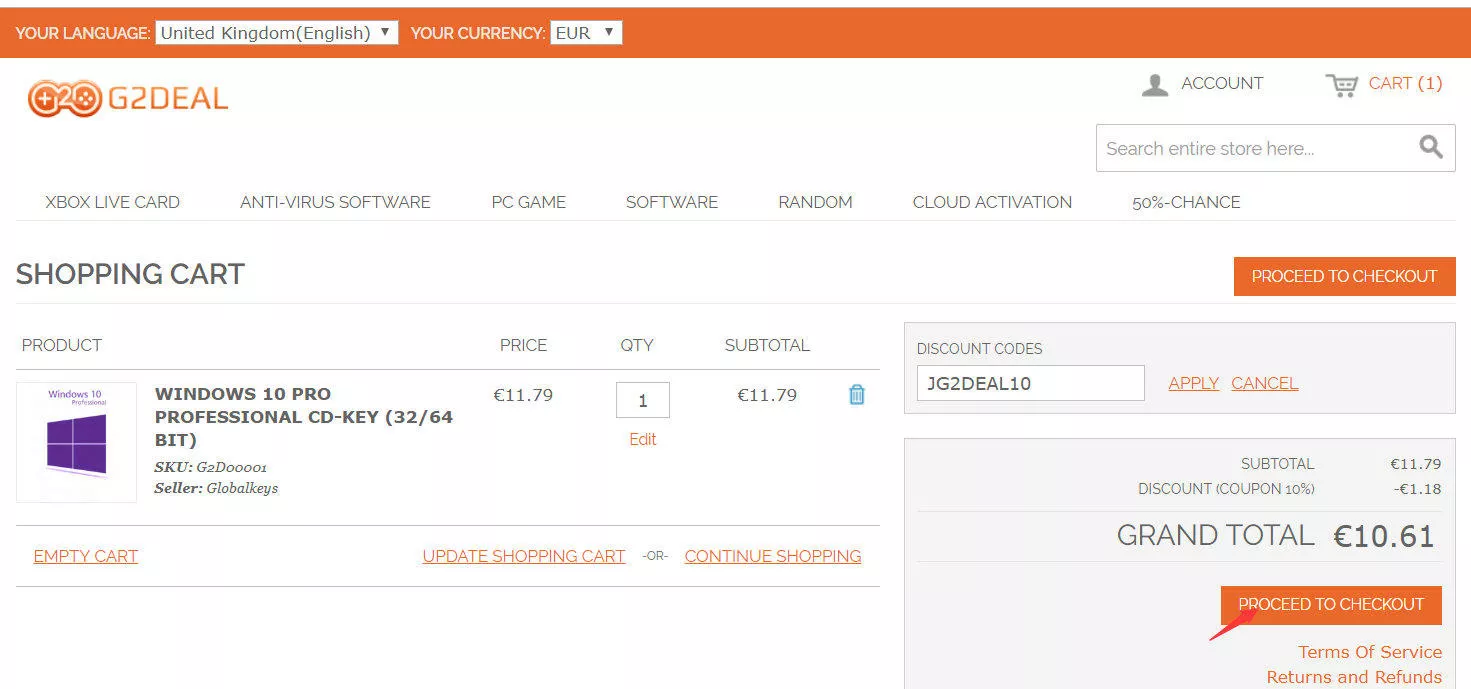Click the quantity input box
Image resolution: width=1471 pixels, height=689 pixels.
(x=643, y=400)
